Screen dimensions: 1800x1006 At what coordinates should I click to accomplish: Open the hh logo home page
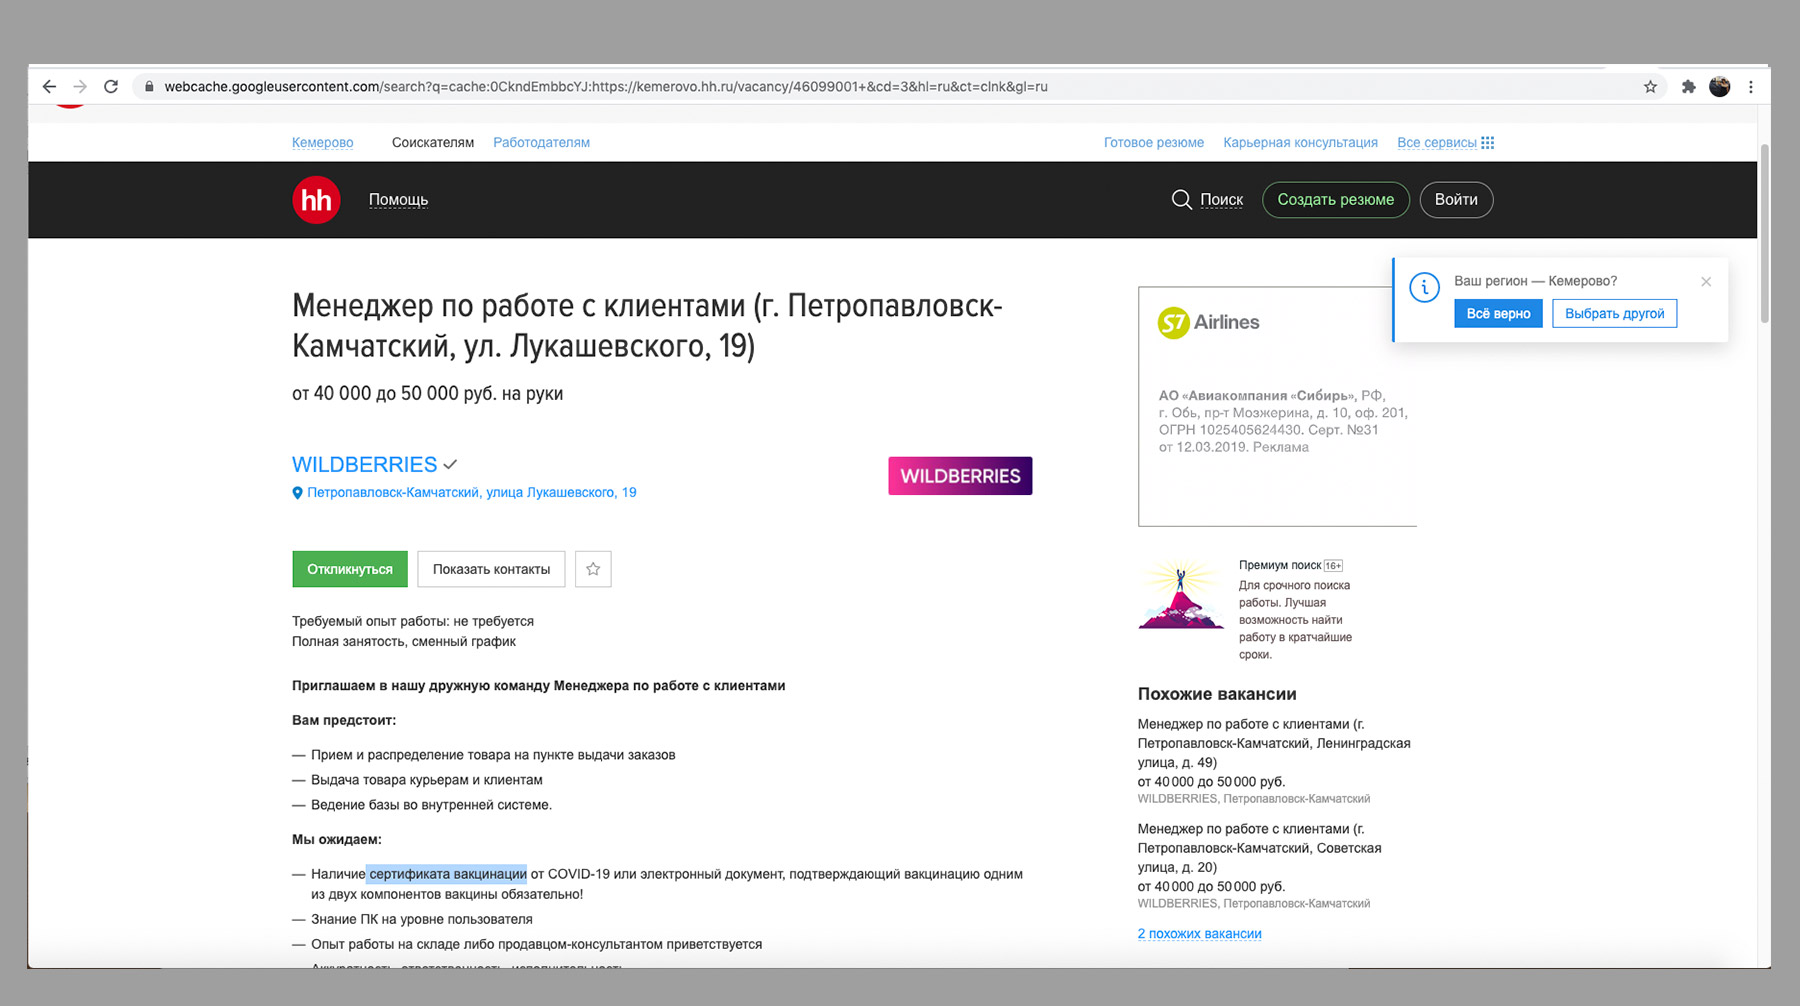[316, 200]
